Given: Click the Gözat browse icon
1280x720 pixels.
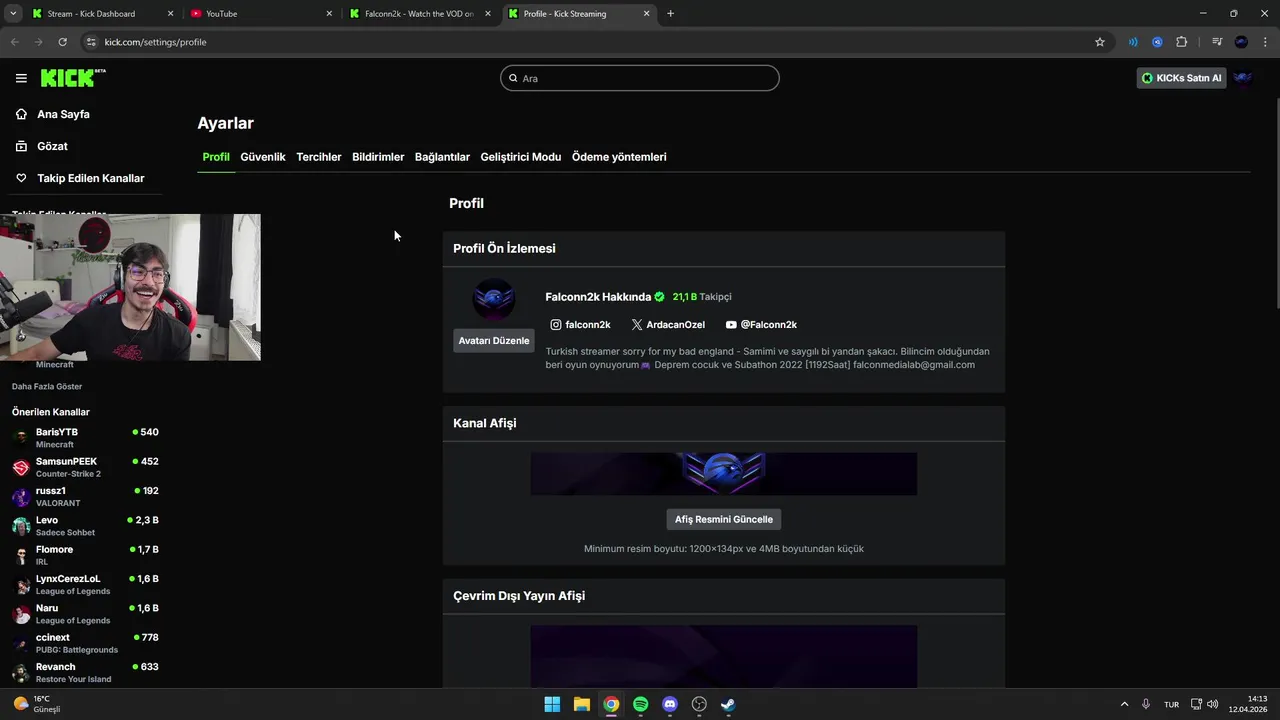Looking at the screenshot, I should pos(21,146).
